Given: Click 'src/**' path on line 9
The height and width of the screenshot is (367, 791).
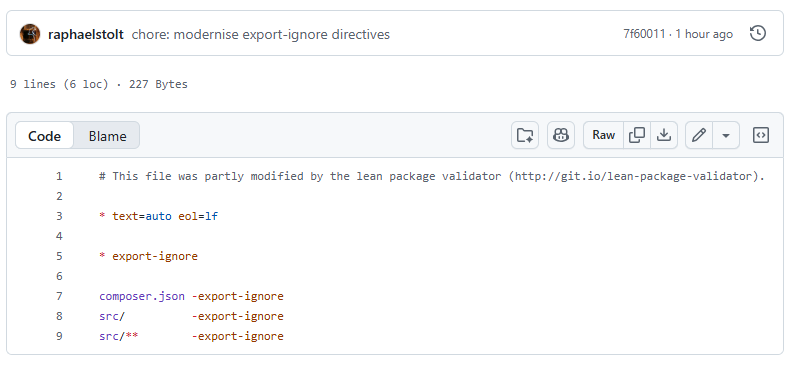Looking at the screenshot, I should [x=119, y=336].
